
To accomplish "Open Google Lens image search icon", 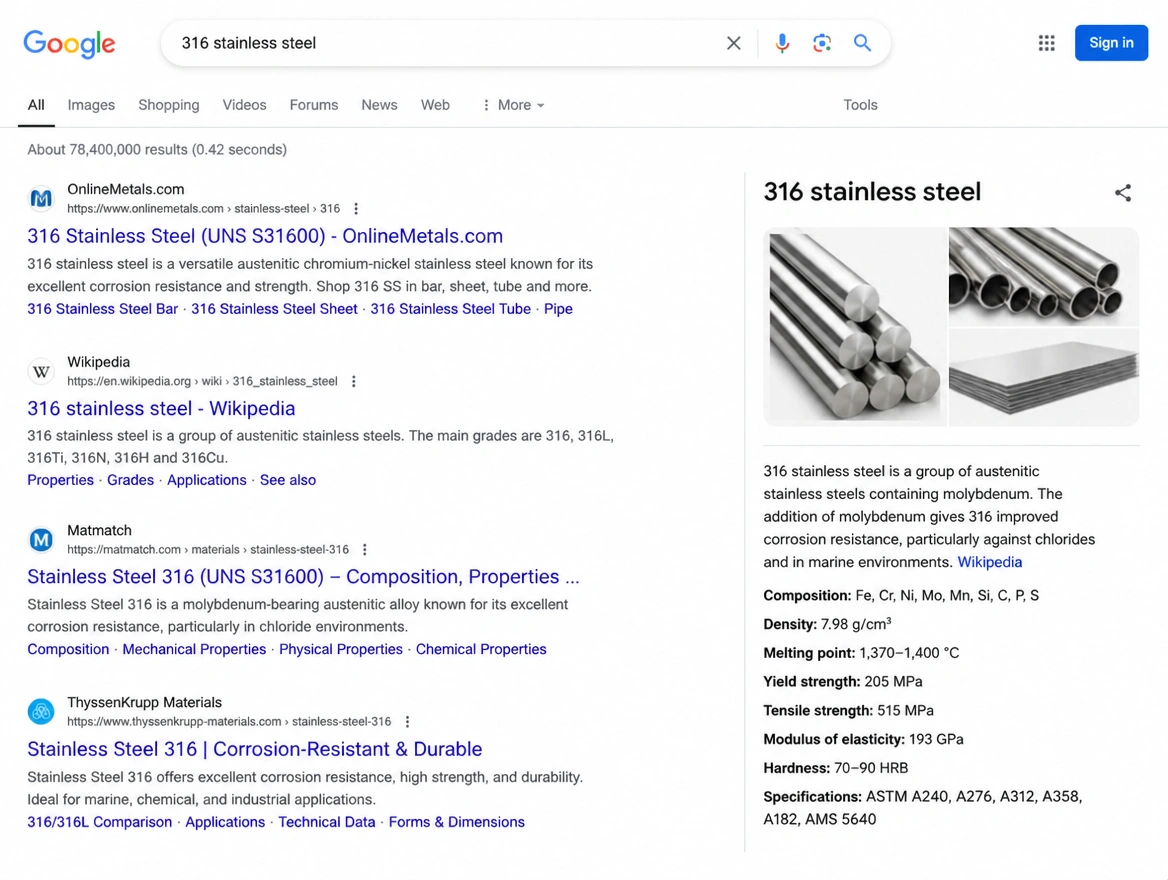I will pos(822,43).
